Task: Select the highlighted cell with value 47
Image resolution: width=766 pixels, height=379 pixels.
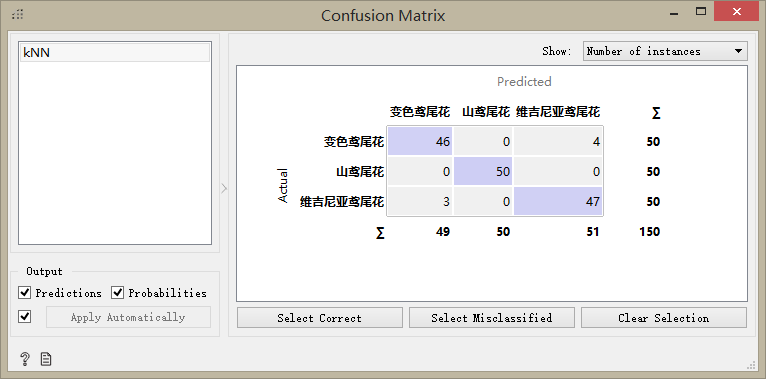Action: pos(558,201)
